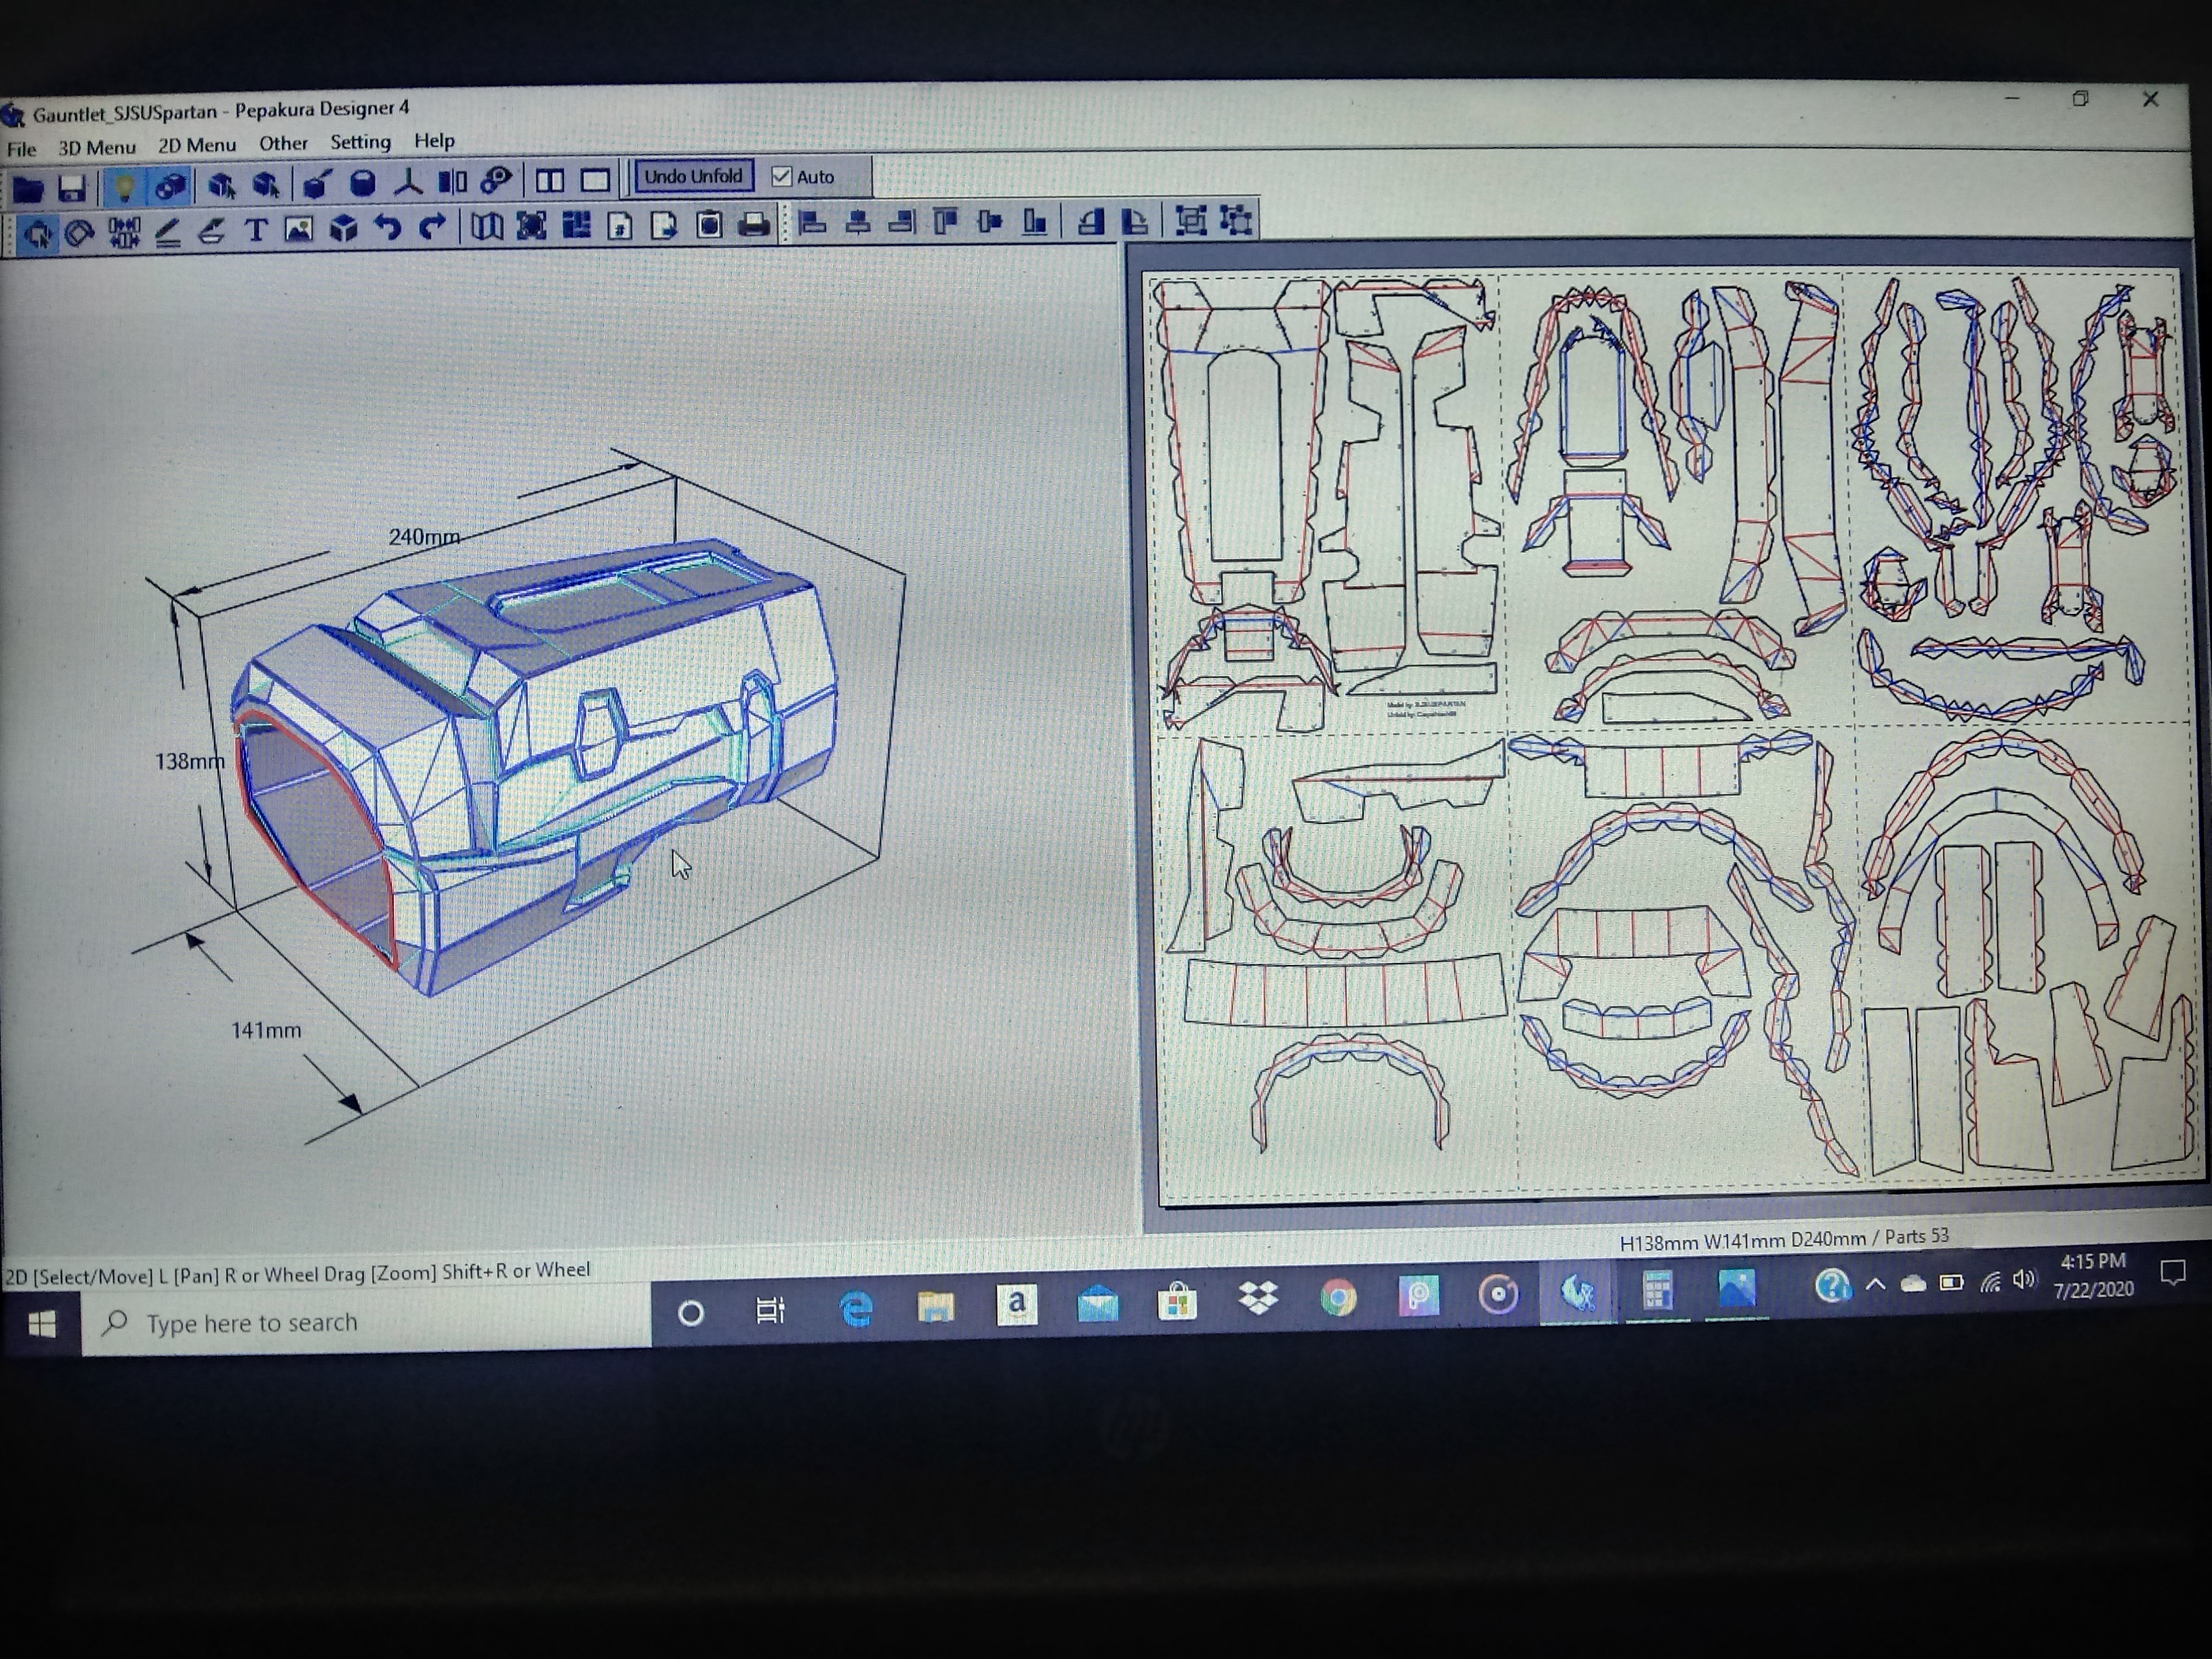
Task: Click the export page arrow icon
Action: 664,224
